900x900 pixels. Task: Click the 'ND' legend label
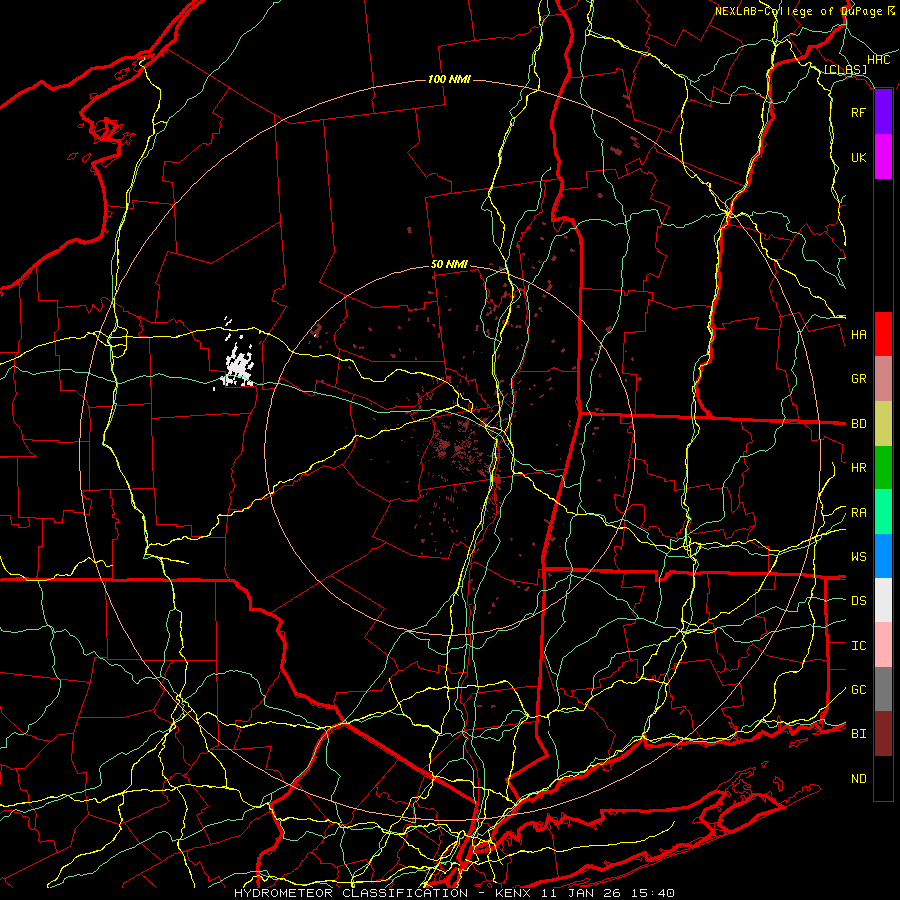click(859, 779)
